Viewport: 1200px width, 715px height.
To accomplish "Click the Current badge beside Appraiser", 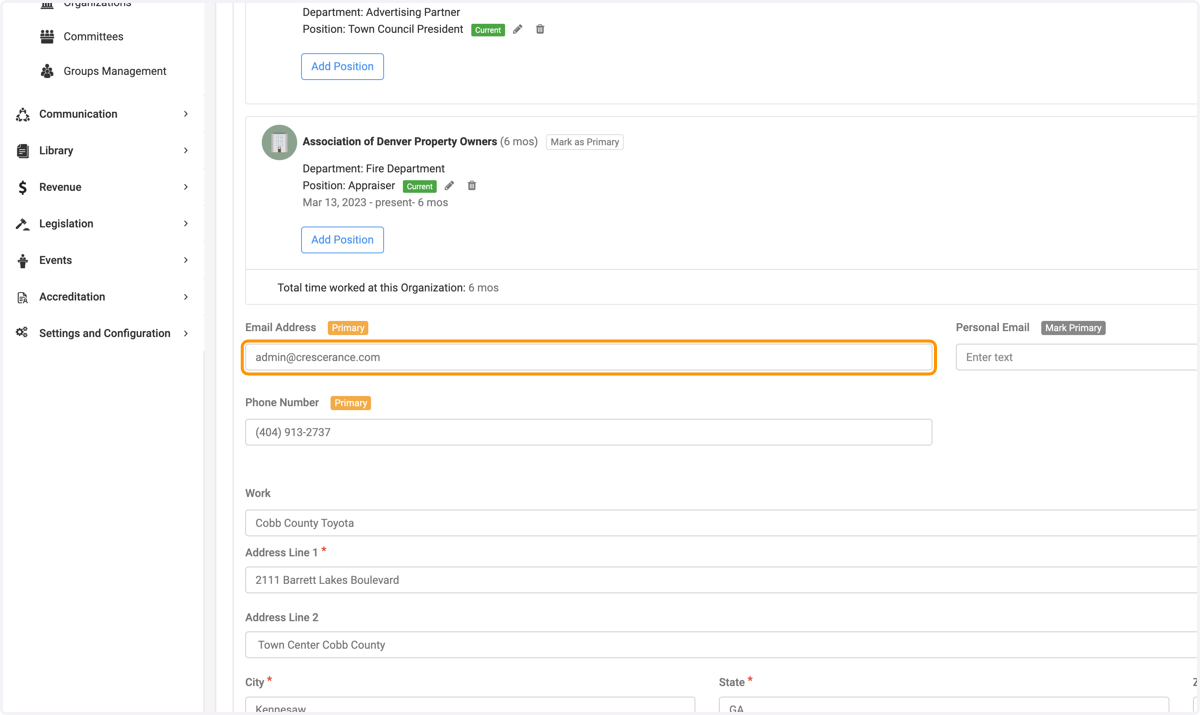I will (x=420, y=186).
